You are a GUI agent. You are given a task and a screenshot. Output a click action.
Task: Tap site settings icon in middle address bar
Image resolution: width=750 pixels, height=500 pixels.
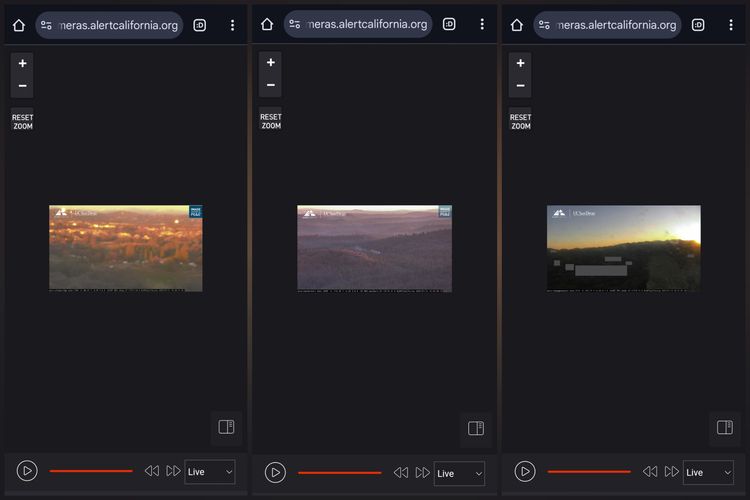[297, 25]
